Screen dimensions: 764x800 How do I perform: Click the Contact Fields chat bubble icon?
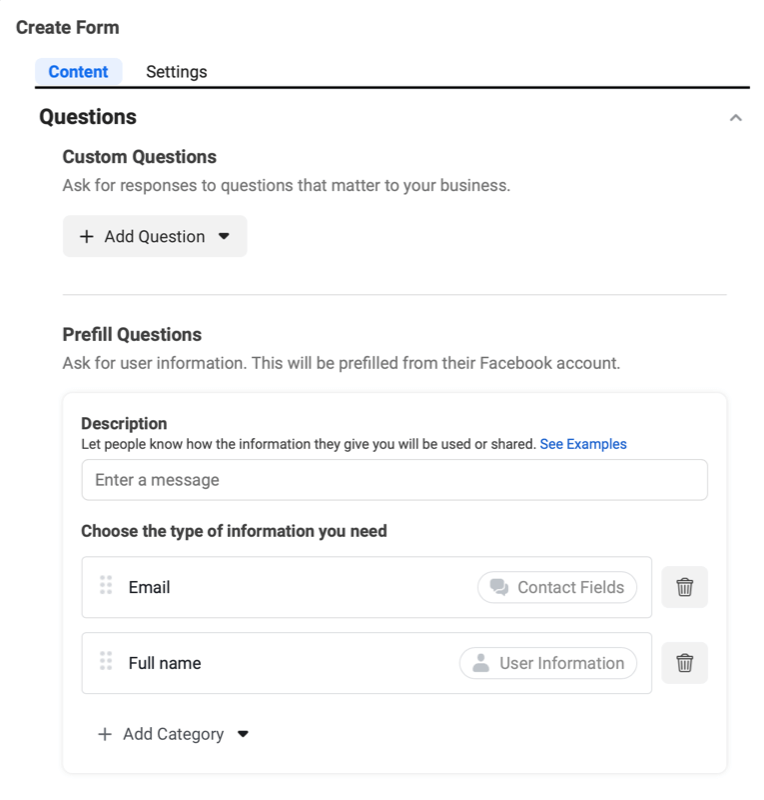tap(499, 588)
